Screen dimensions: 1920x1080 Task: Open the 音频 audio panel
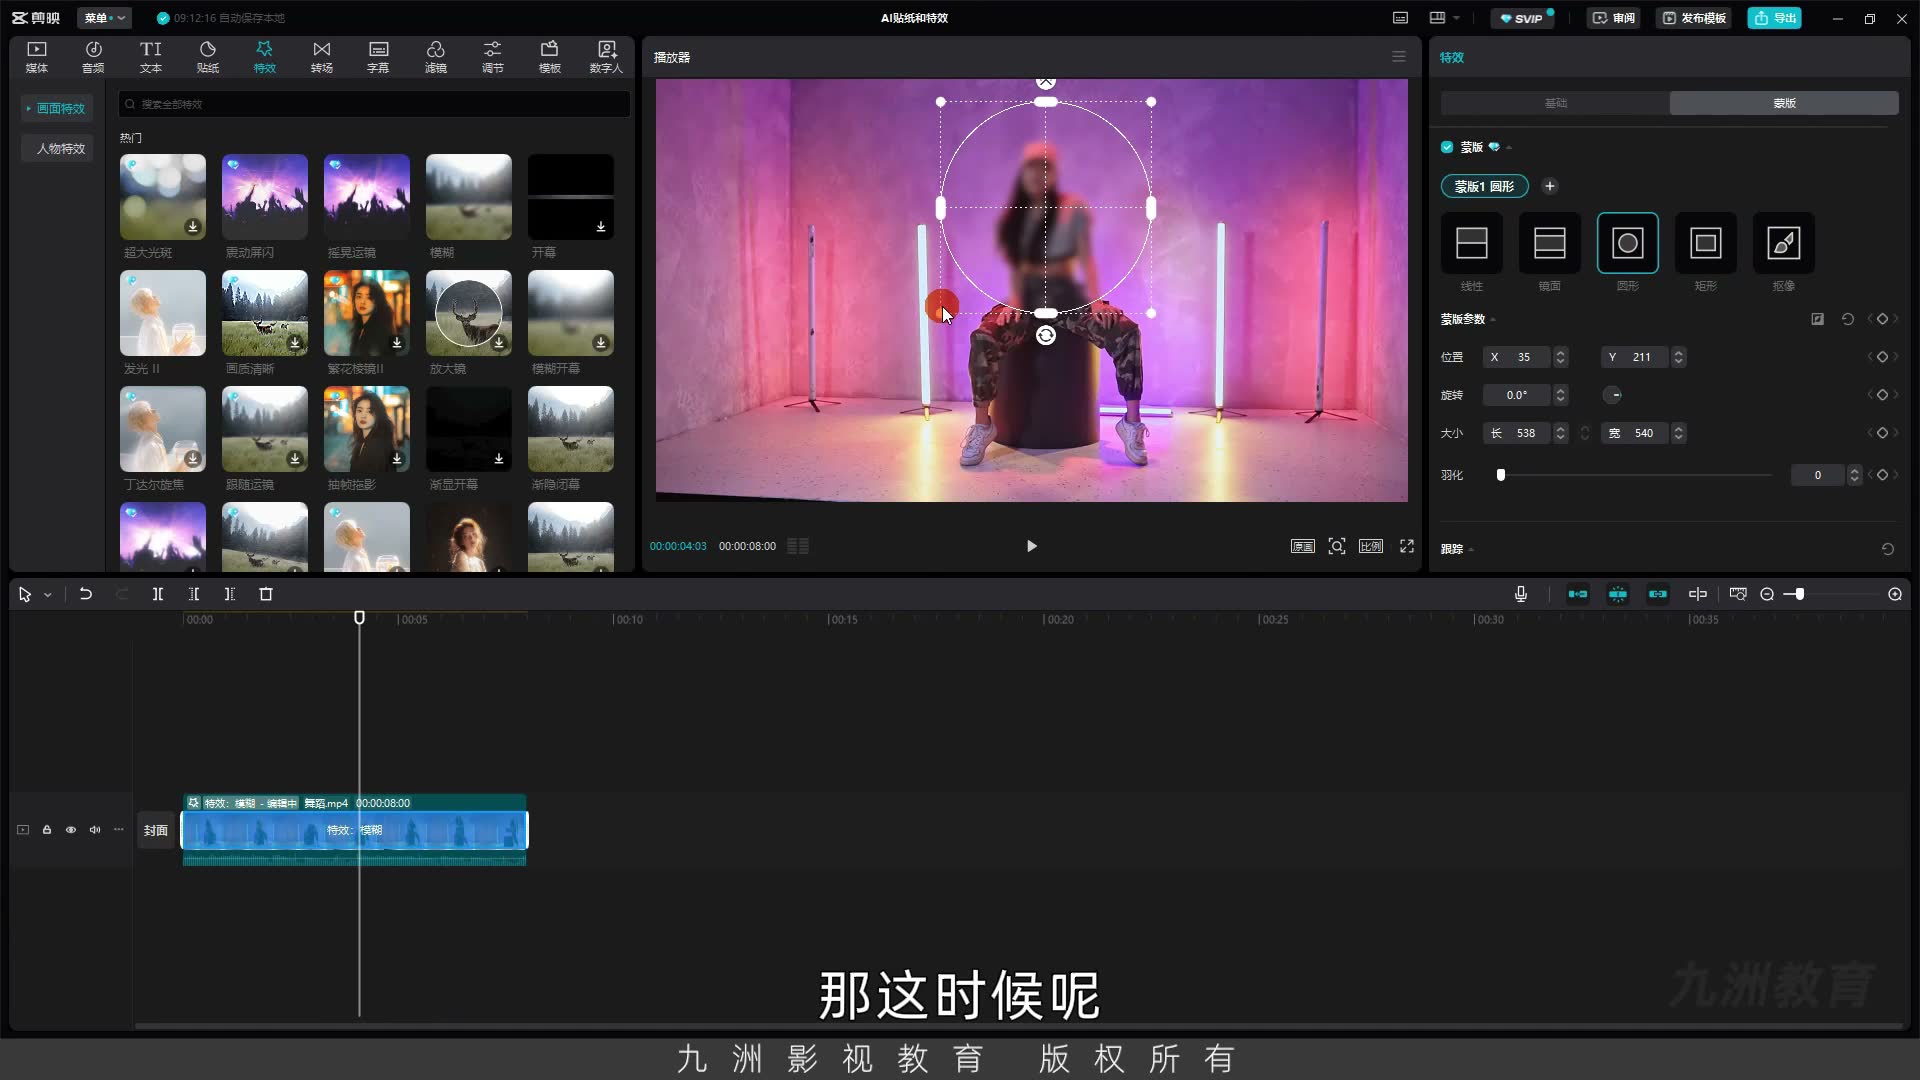[x=93, y=57]
